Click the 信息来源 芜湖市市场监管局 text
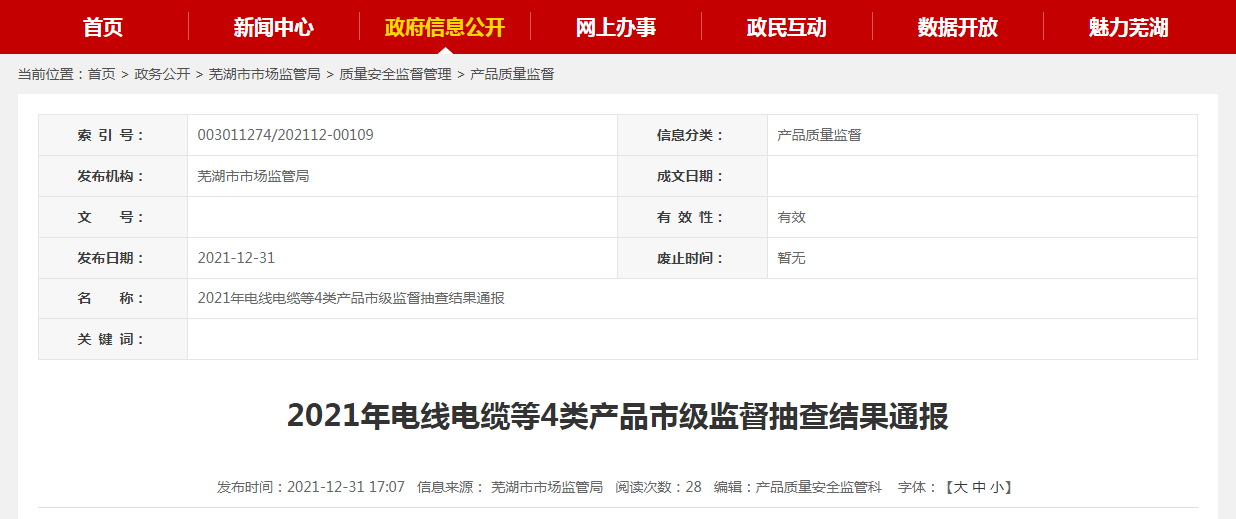Screen dimensions: 1236x519 tap(547, 487)
